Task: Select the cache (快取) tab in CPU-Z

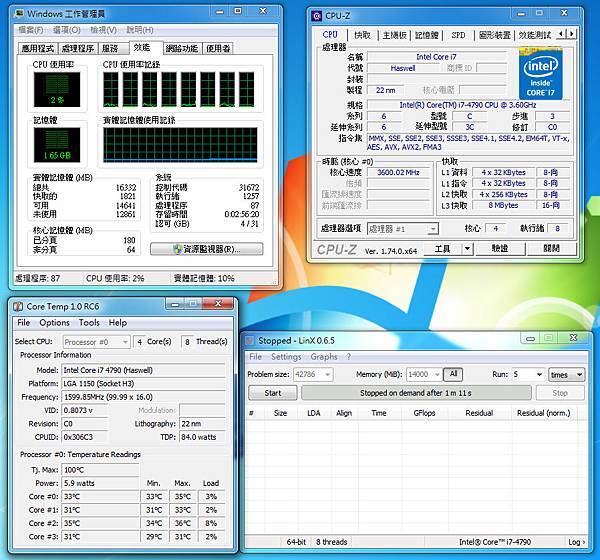Action: (362, 35)
